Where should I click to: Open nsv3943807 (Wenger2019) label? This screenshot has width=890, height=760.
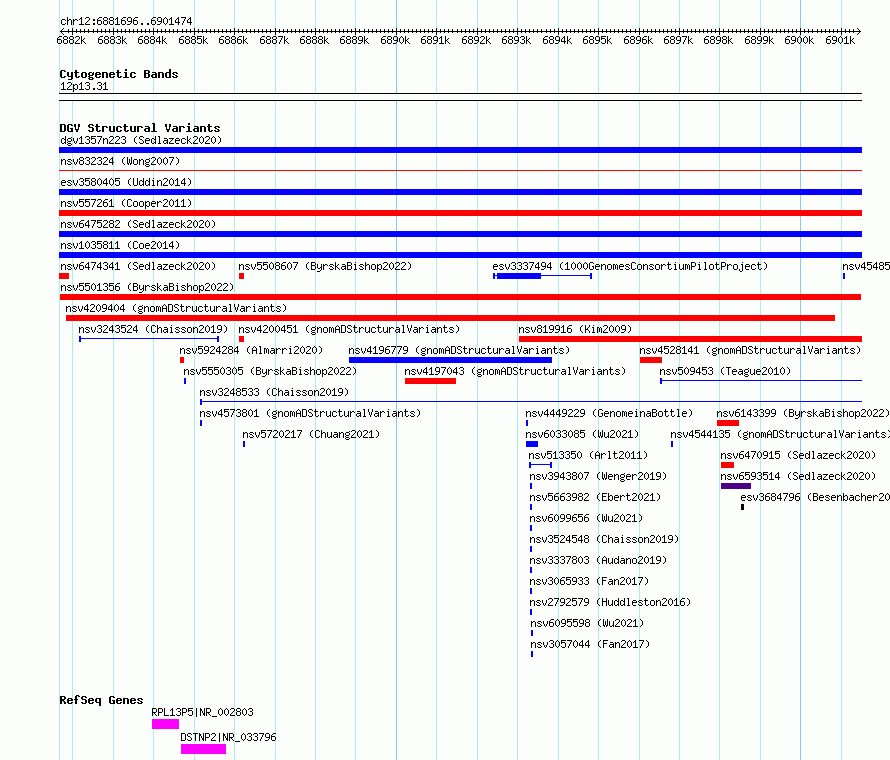click(598, 476)
